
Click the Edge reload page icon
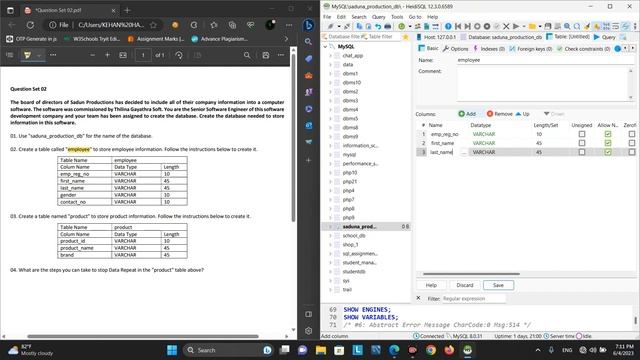click(x=30, y=25)
